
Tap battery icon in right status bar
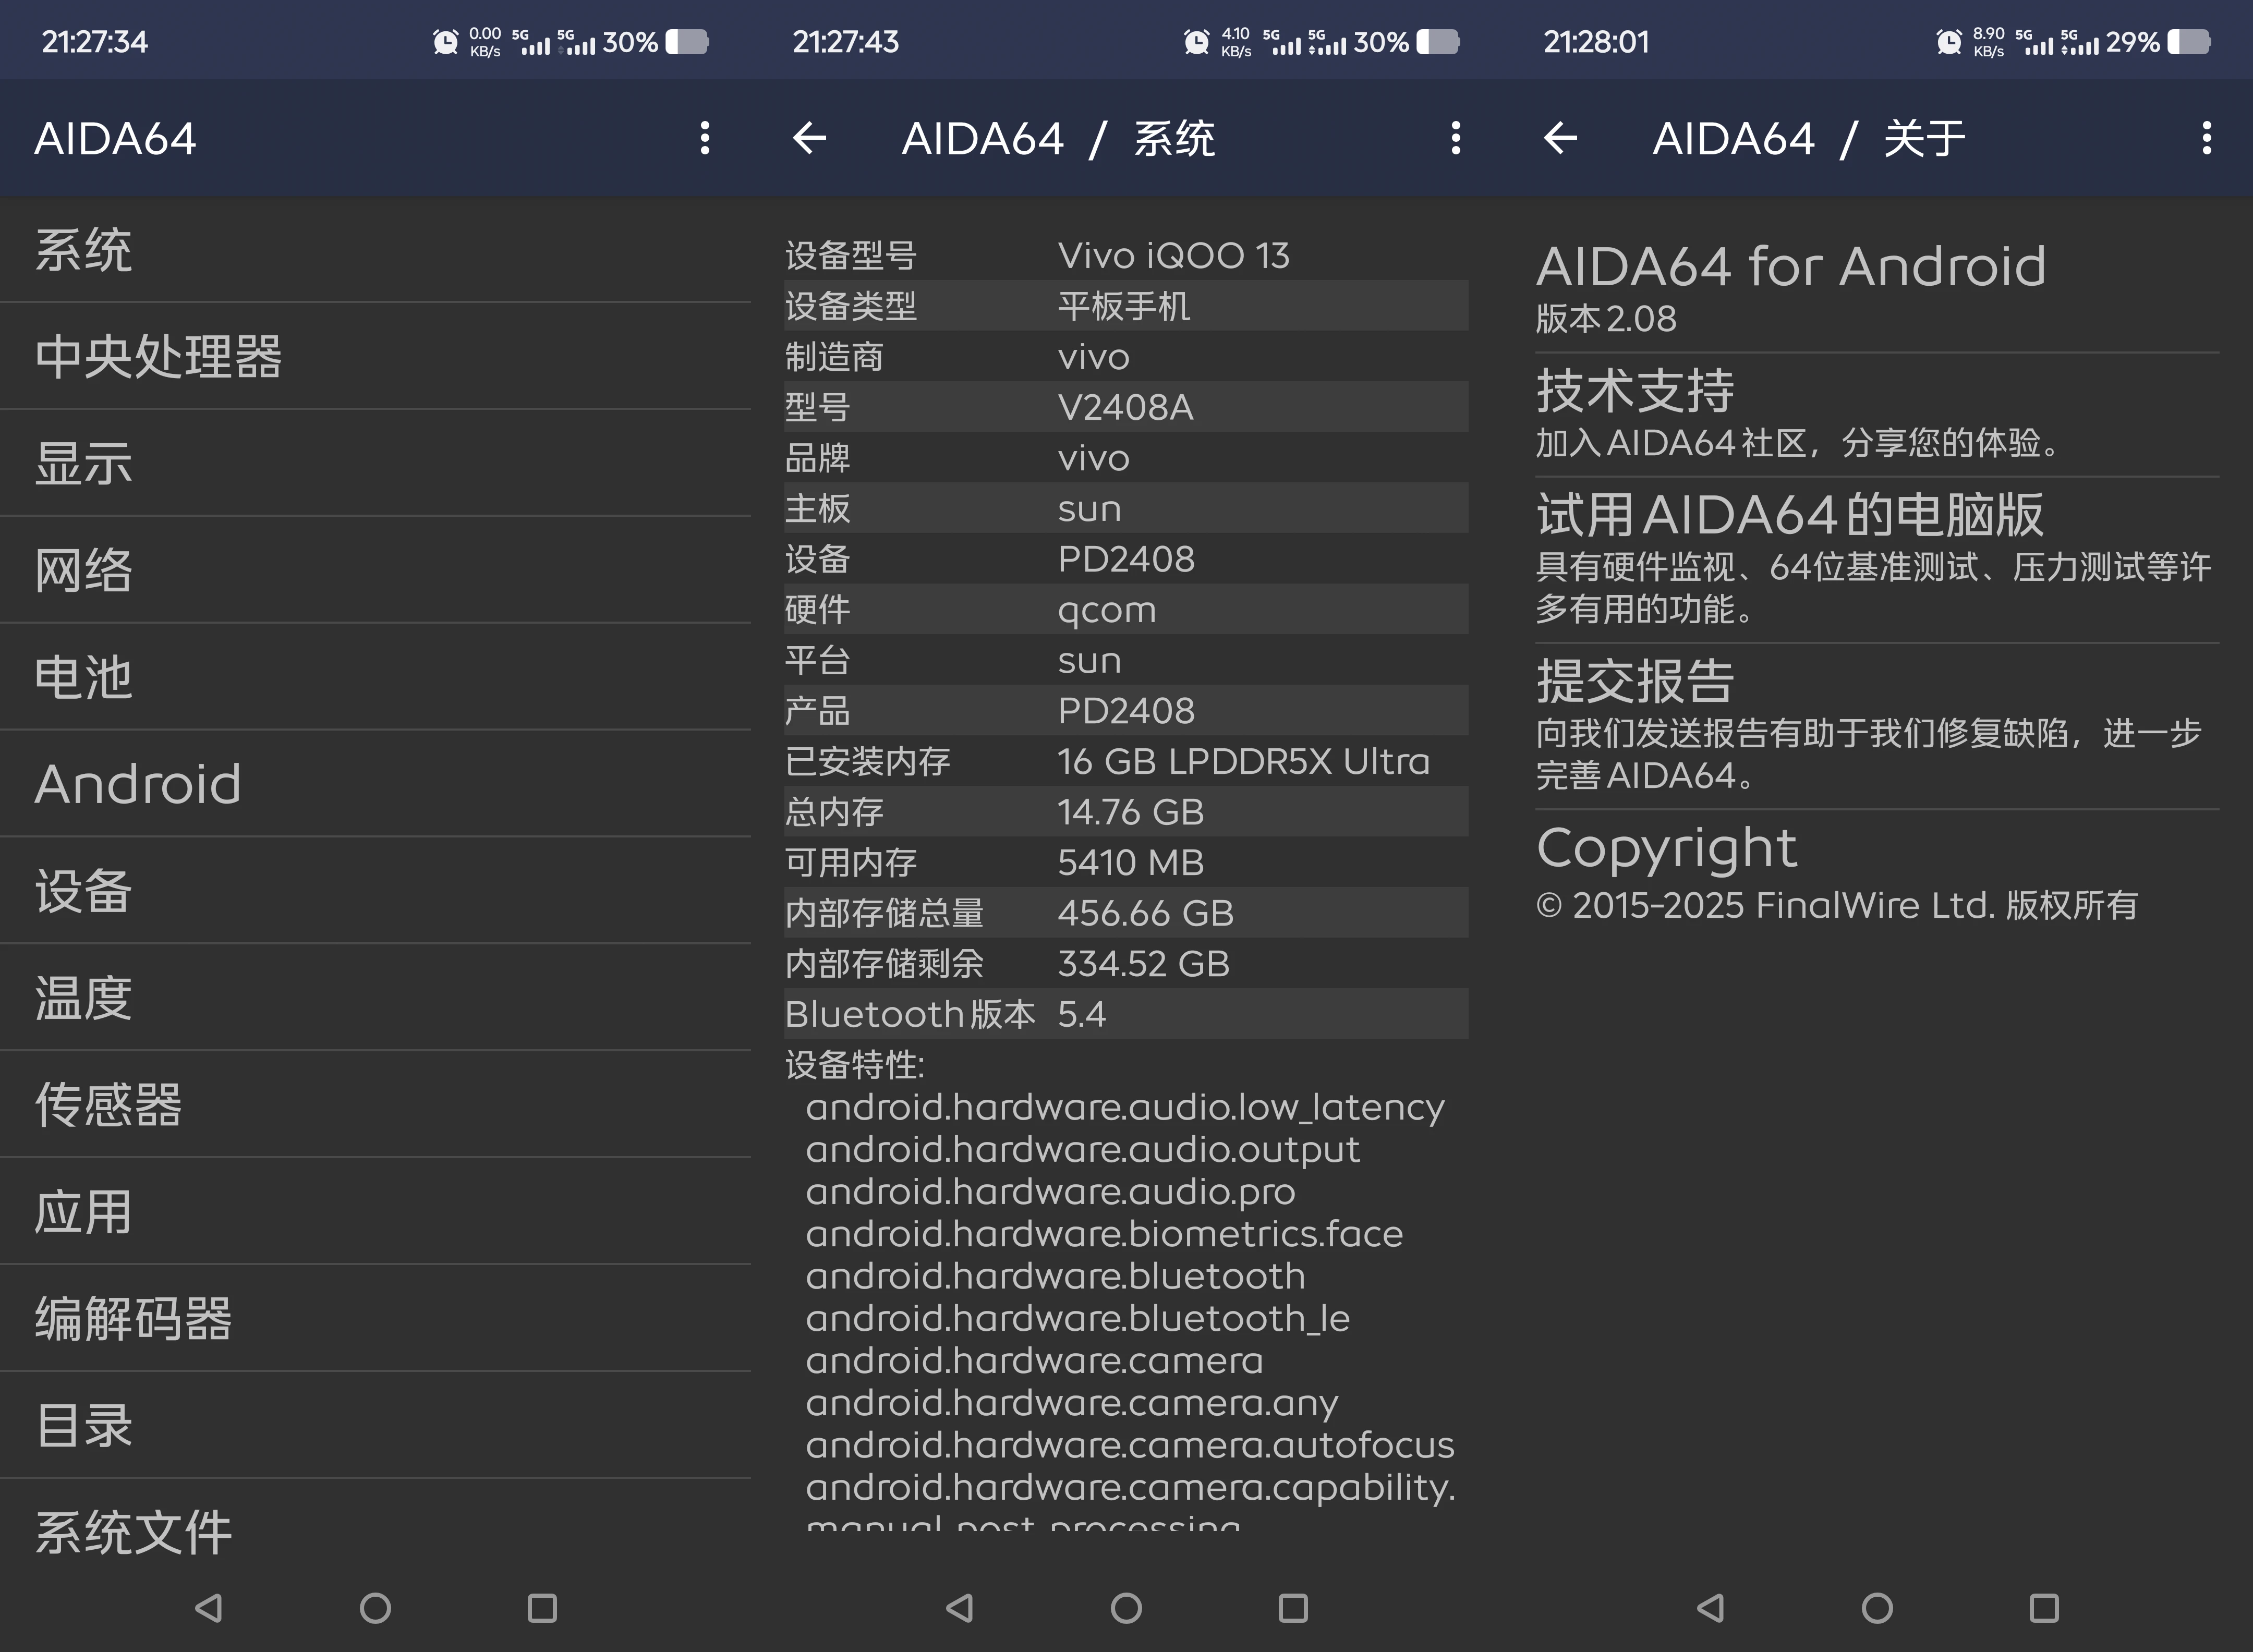pos(2189,42)
